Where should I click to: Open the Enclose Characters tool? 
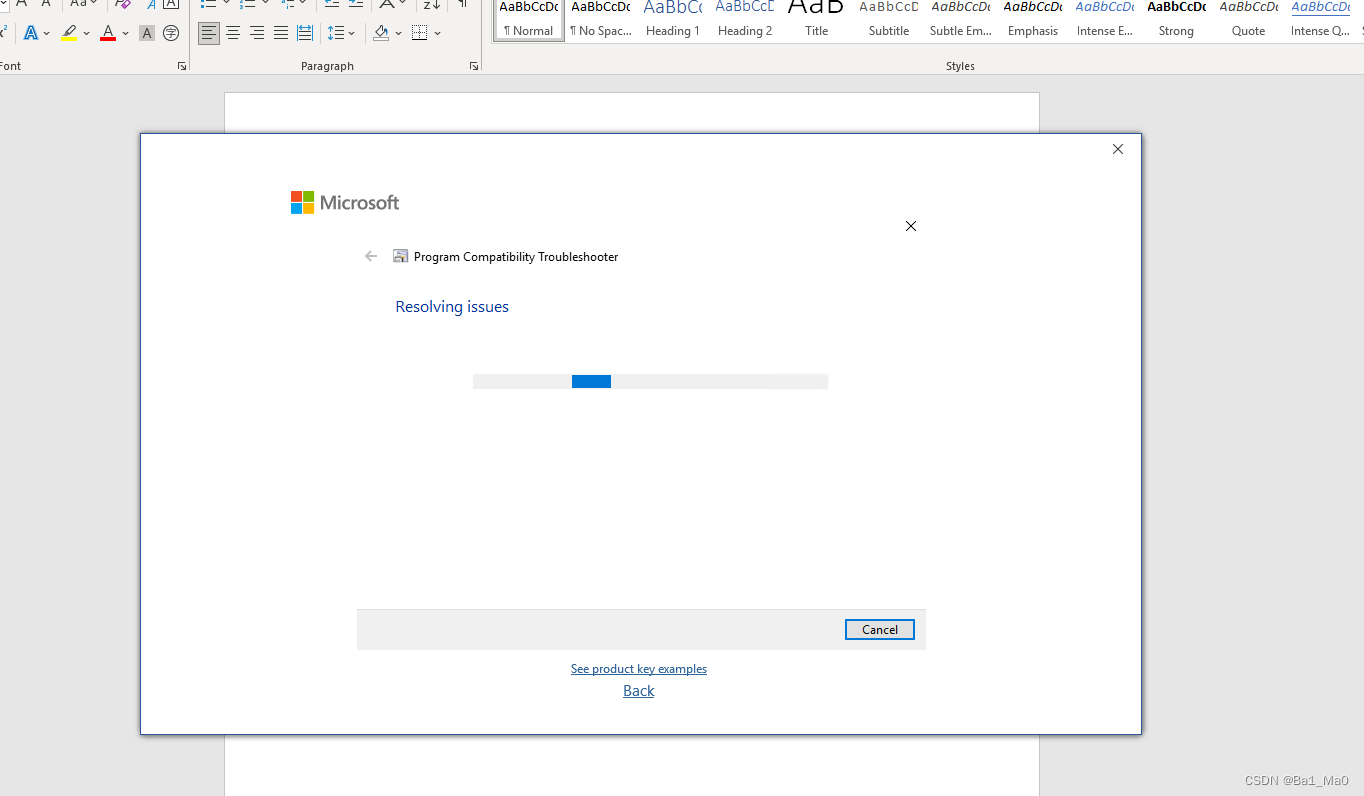pos(171,33)
